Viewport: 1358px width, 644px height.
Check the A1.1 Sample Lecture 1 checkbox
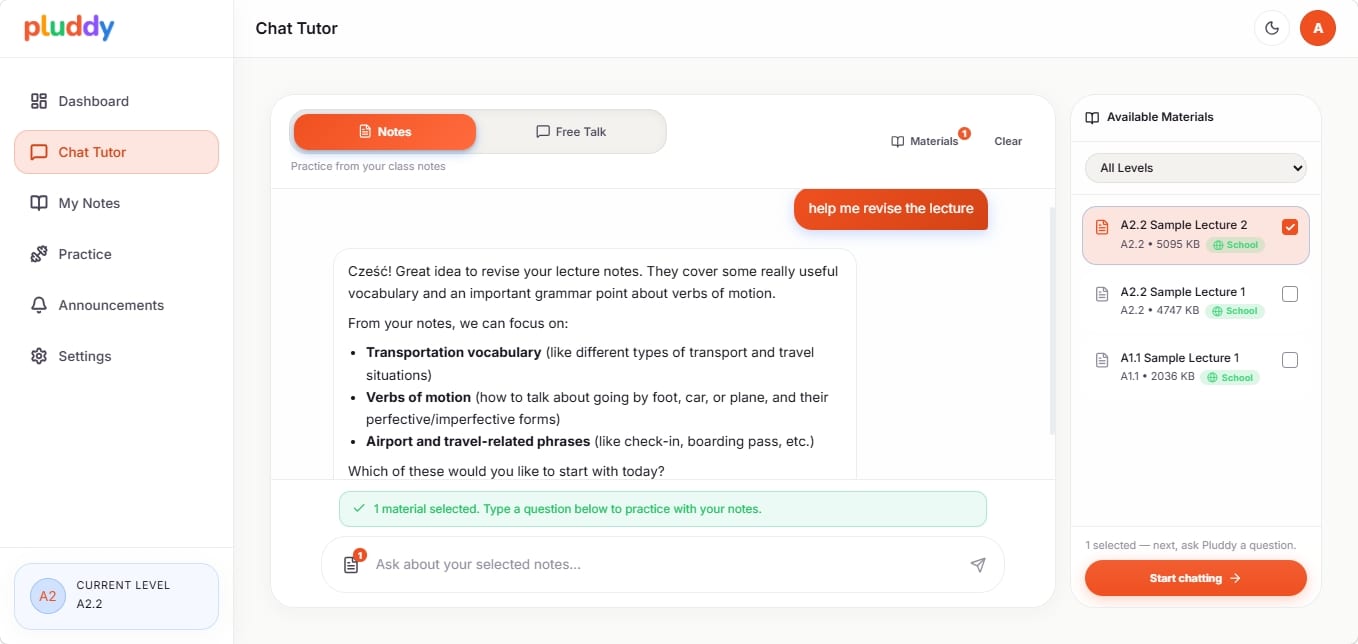click(1290, 360)
